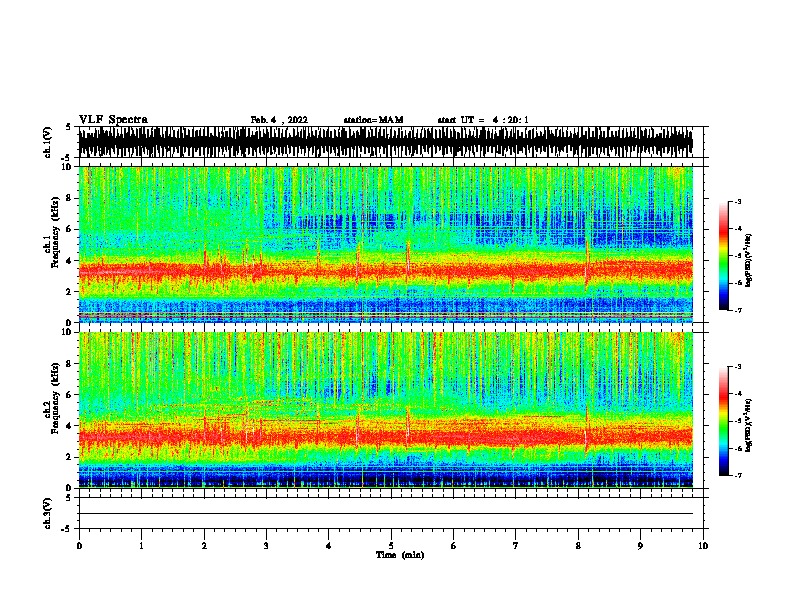Click the "2" kHz tick on ch.2 frequency axis
The image size is (792, 612).
point(71,457)
